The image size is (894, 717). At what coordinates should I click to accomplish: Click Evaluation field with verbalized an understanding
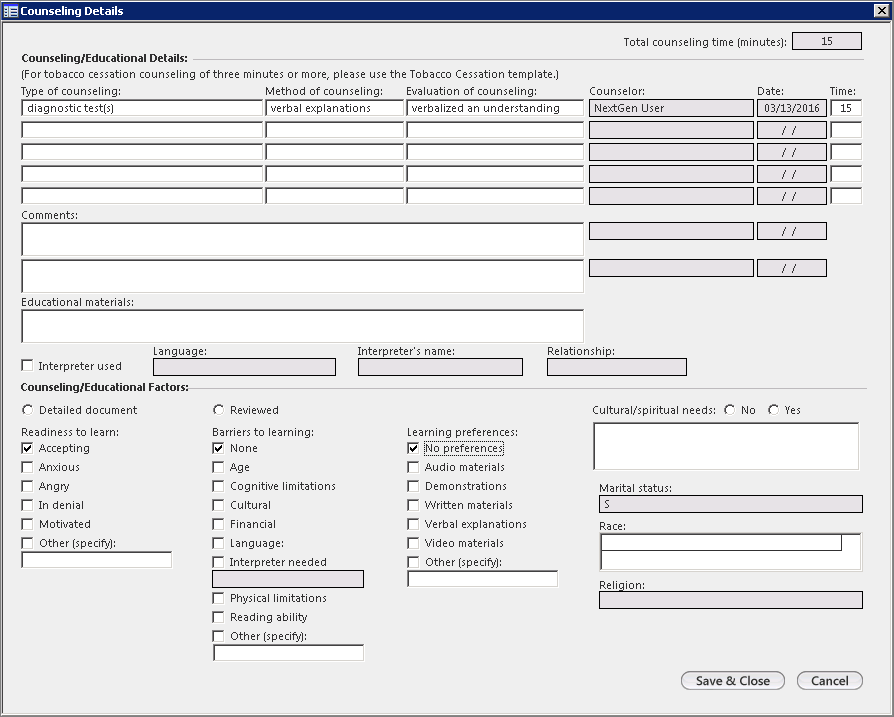coord(495,108)
